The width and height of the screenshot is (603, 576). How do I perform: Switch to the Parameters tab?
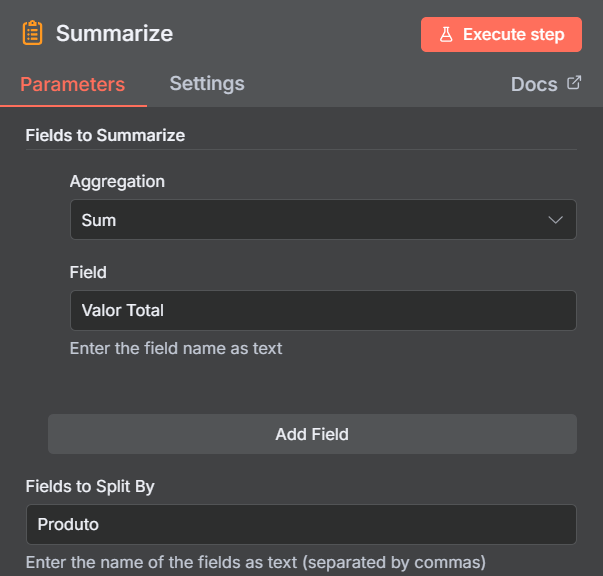[73, 84]
